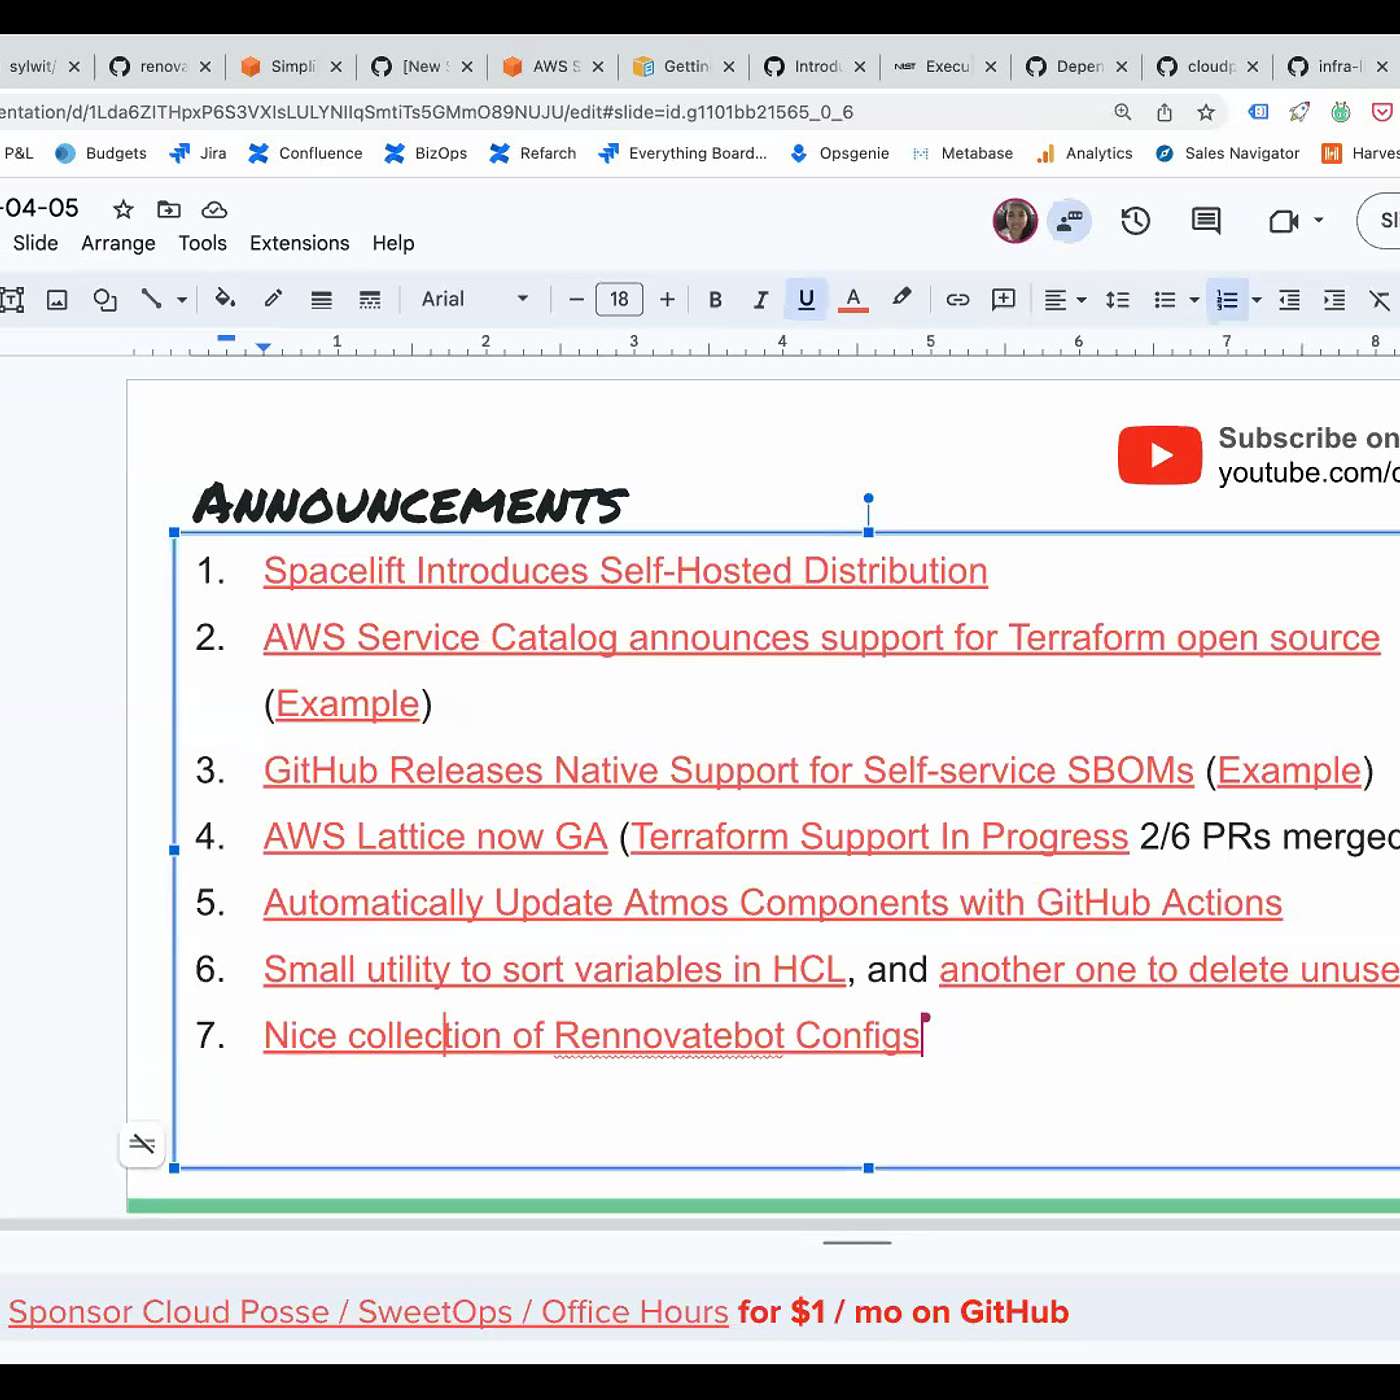
Task: Toggle Bold formatting
Action: point(715,300)
